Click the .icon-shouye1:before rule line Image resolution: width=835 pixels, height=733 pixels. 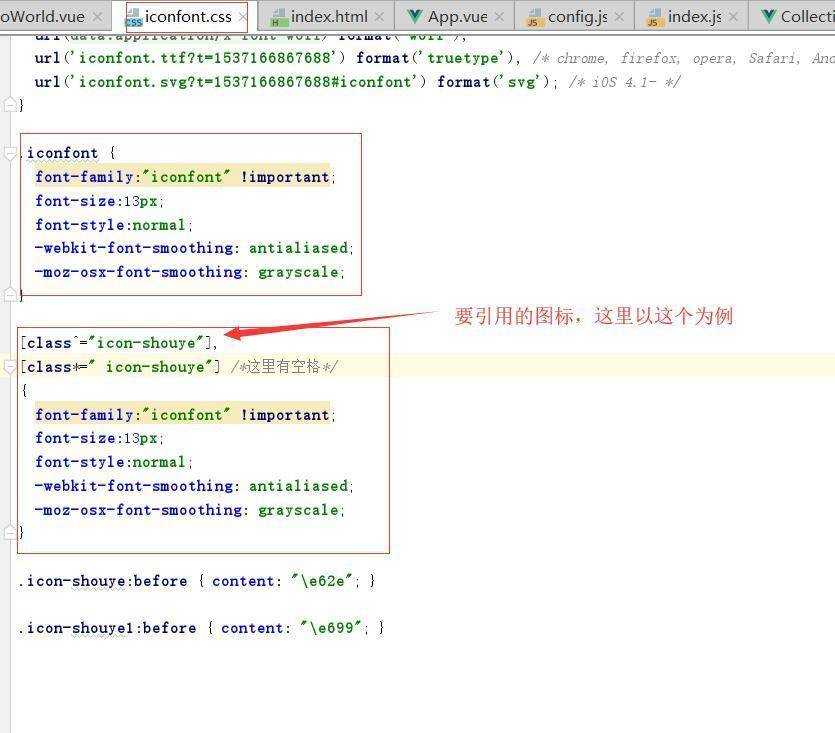200,628
